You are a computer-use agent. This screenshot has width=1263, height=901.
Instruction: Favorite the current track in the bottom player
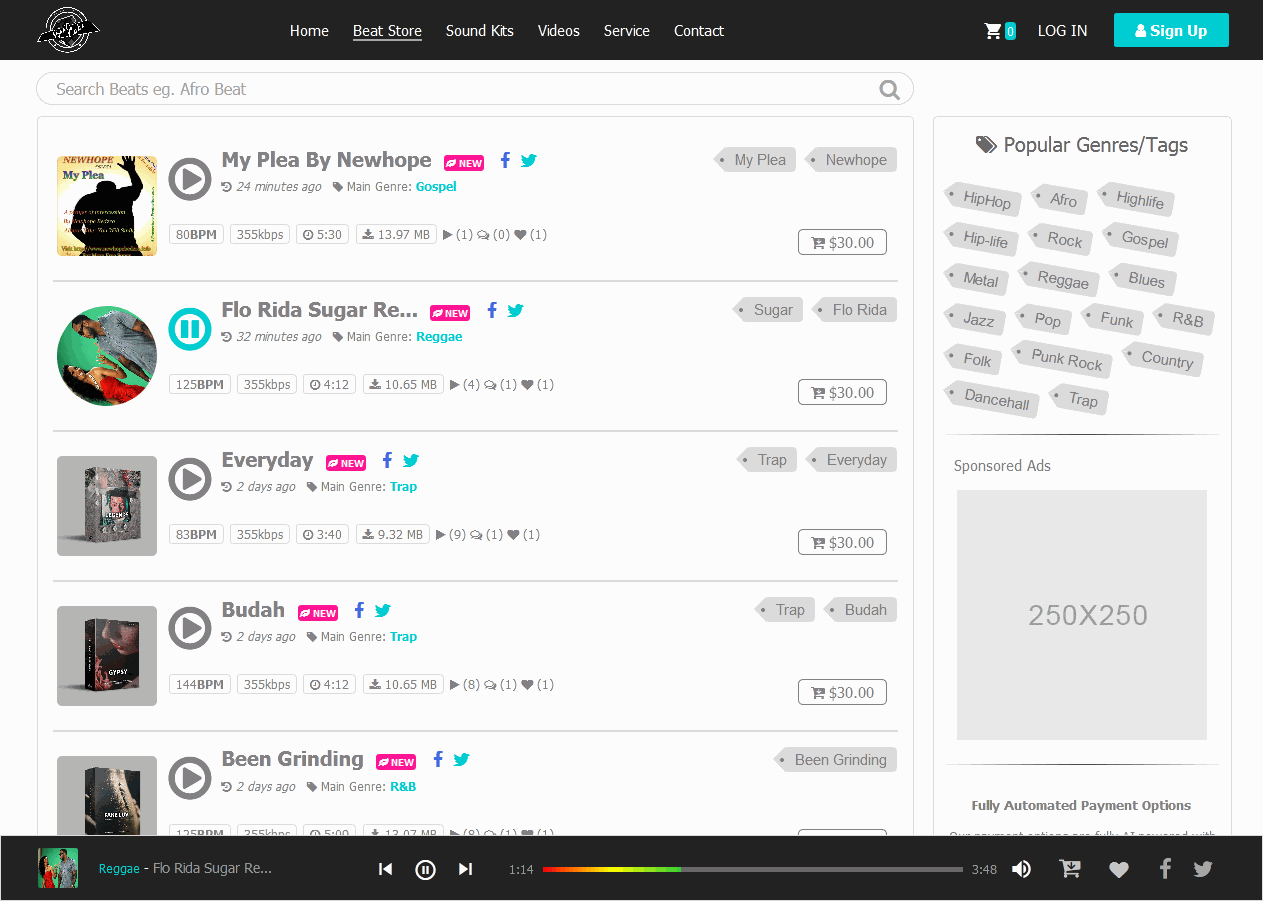1118,869
